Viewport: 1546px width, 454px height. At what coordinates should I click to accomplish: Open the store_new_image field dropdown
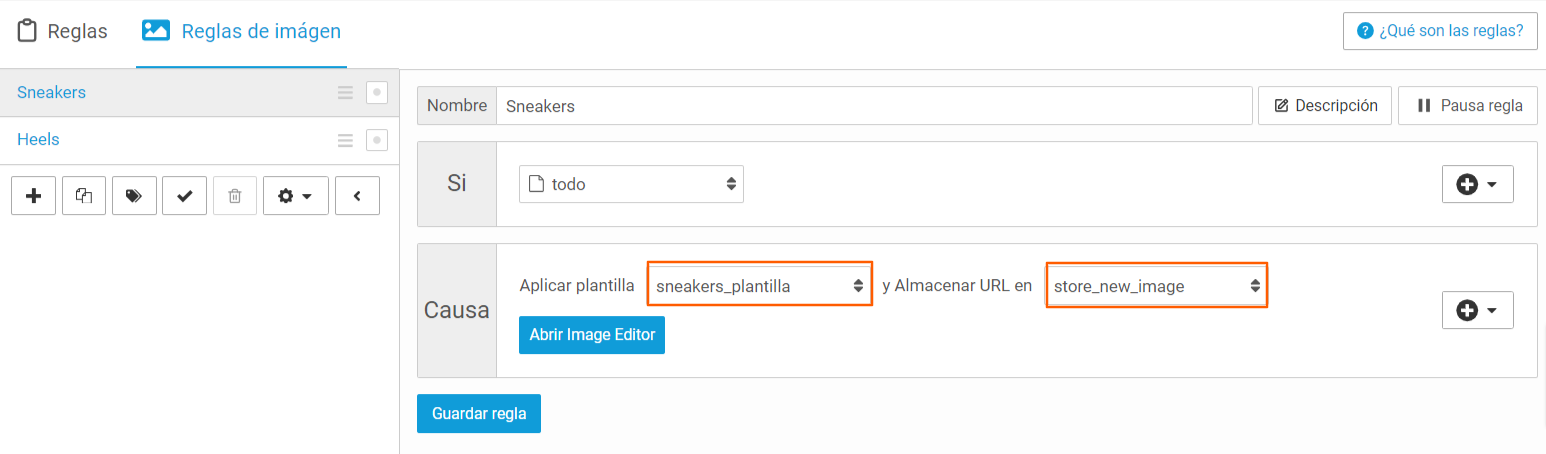pos(1157,286)
